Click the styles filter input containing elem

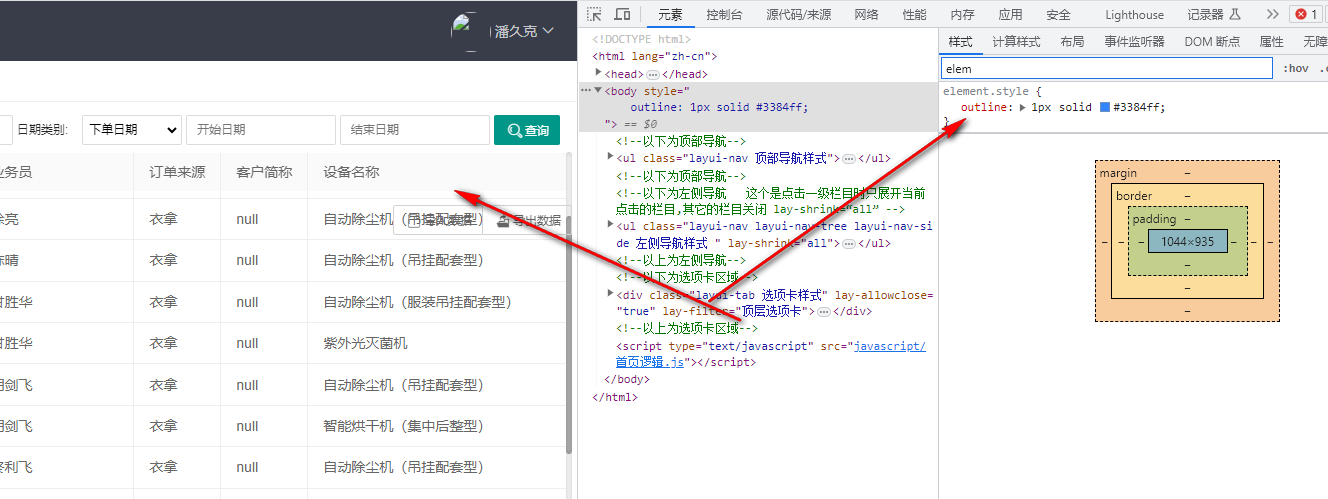point(1106,69)
